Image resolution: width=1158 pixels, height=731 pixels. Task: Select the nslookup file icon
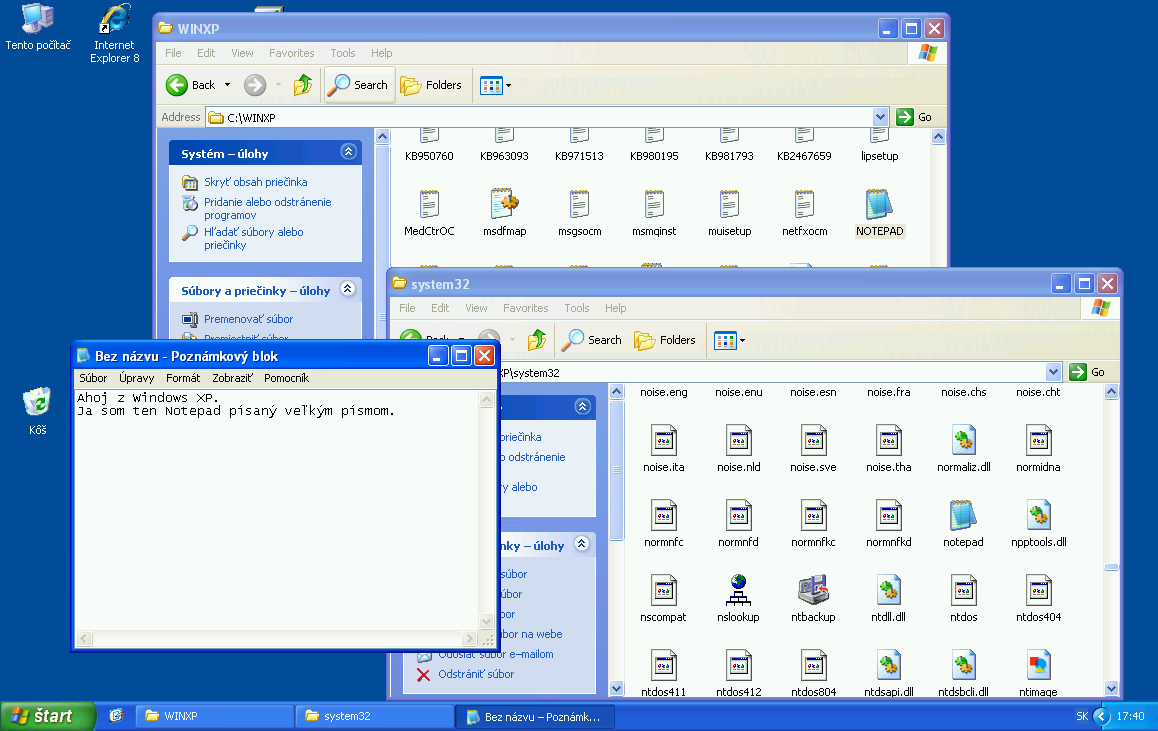[738, 591]
